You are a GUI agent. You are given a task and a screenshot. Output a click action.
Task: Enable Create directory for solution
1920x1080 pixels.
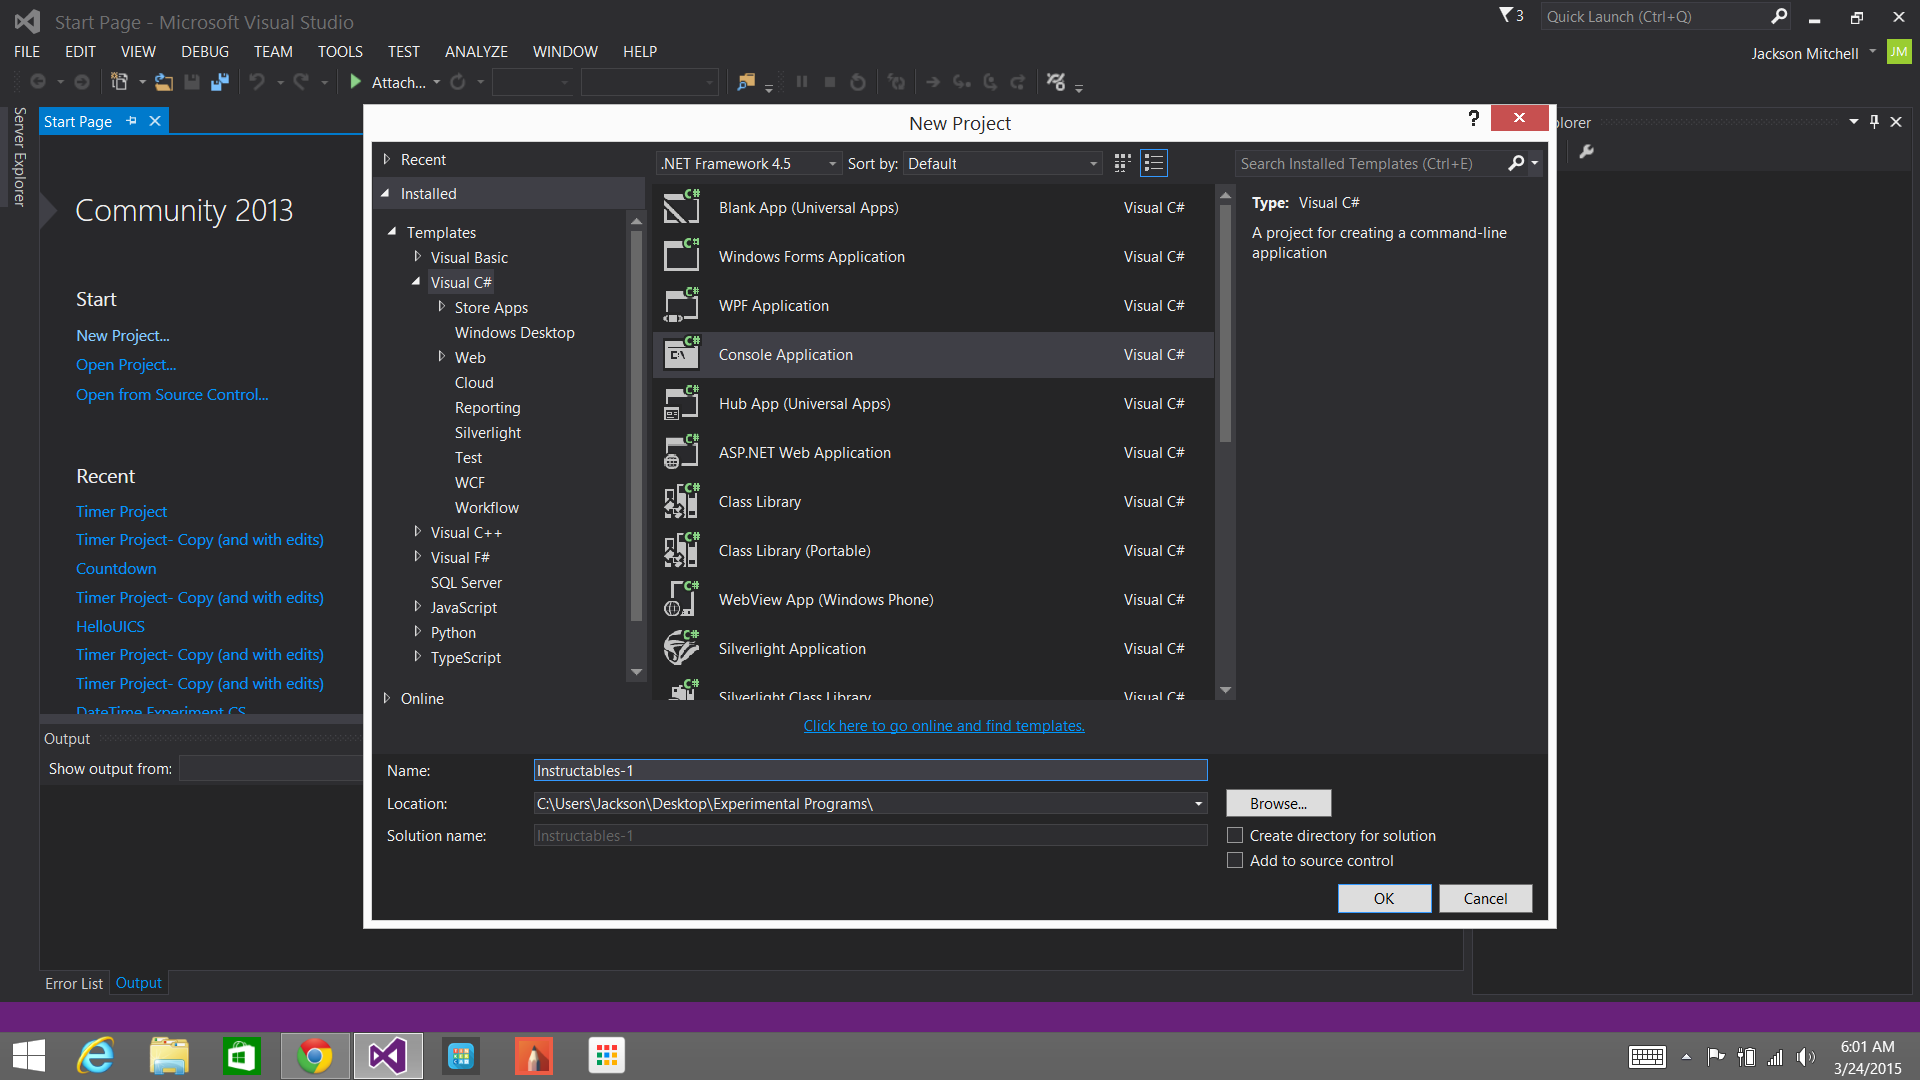(1235, 835)
